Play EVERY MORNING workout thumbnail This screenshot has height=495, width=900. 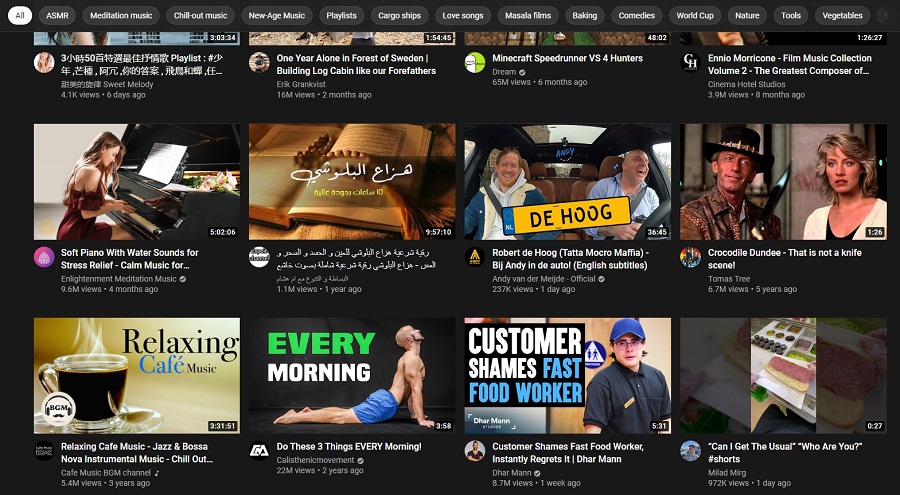point(352,376)
